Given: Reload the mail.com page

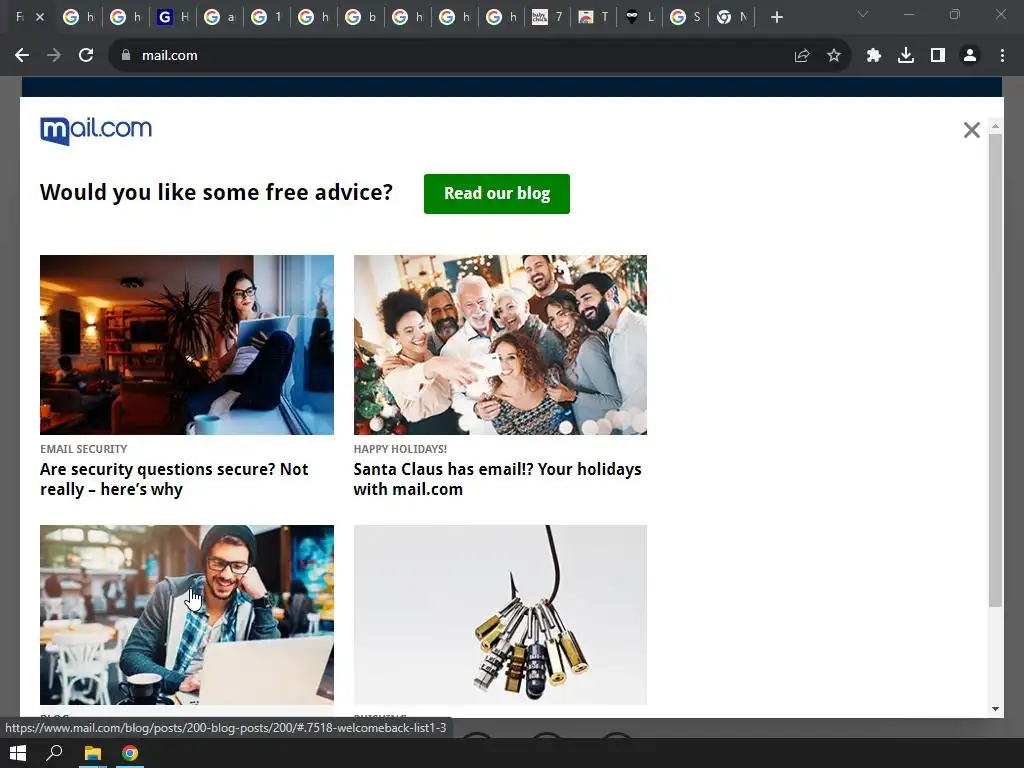Looking at the screenshot, I should pyautogui.click(x=86, y=56).
